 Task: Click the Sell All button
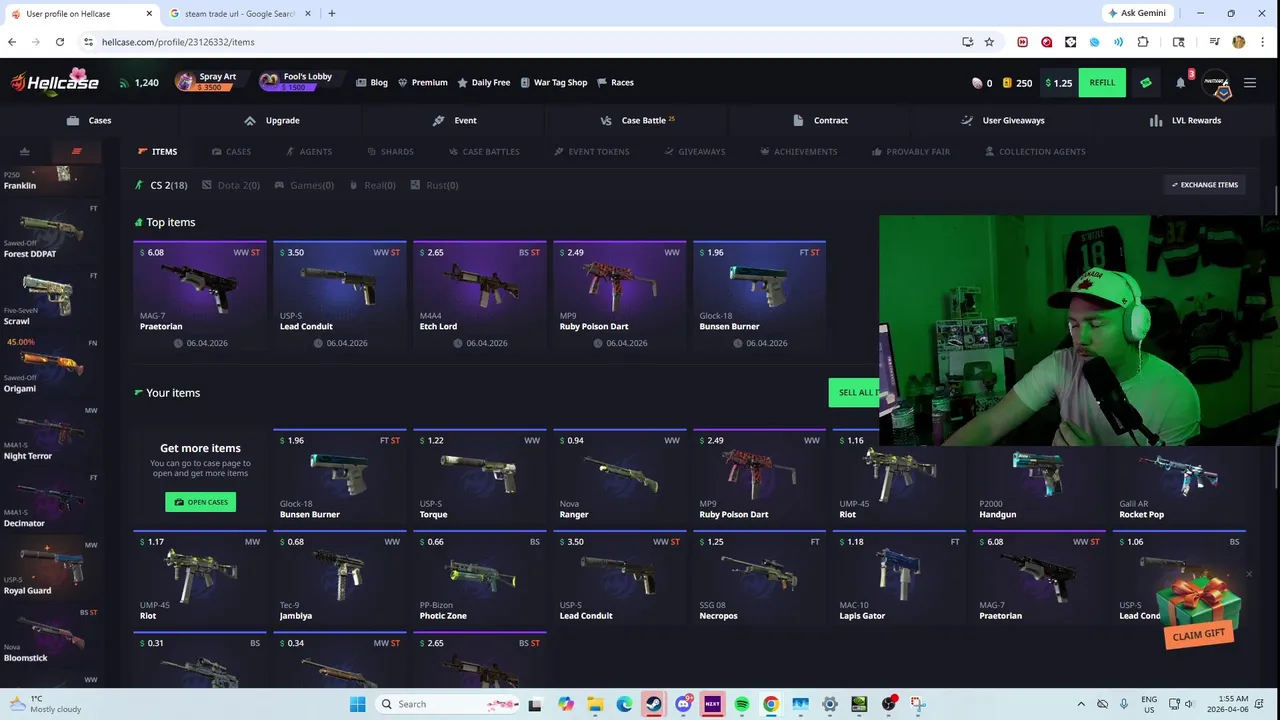(x=854, y=392)
